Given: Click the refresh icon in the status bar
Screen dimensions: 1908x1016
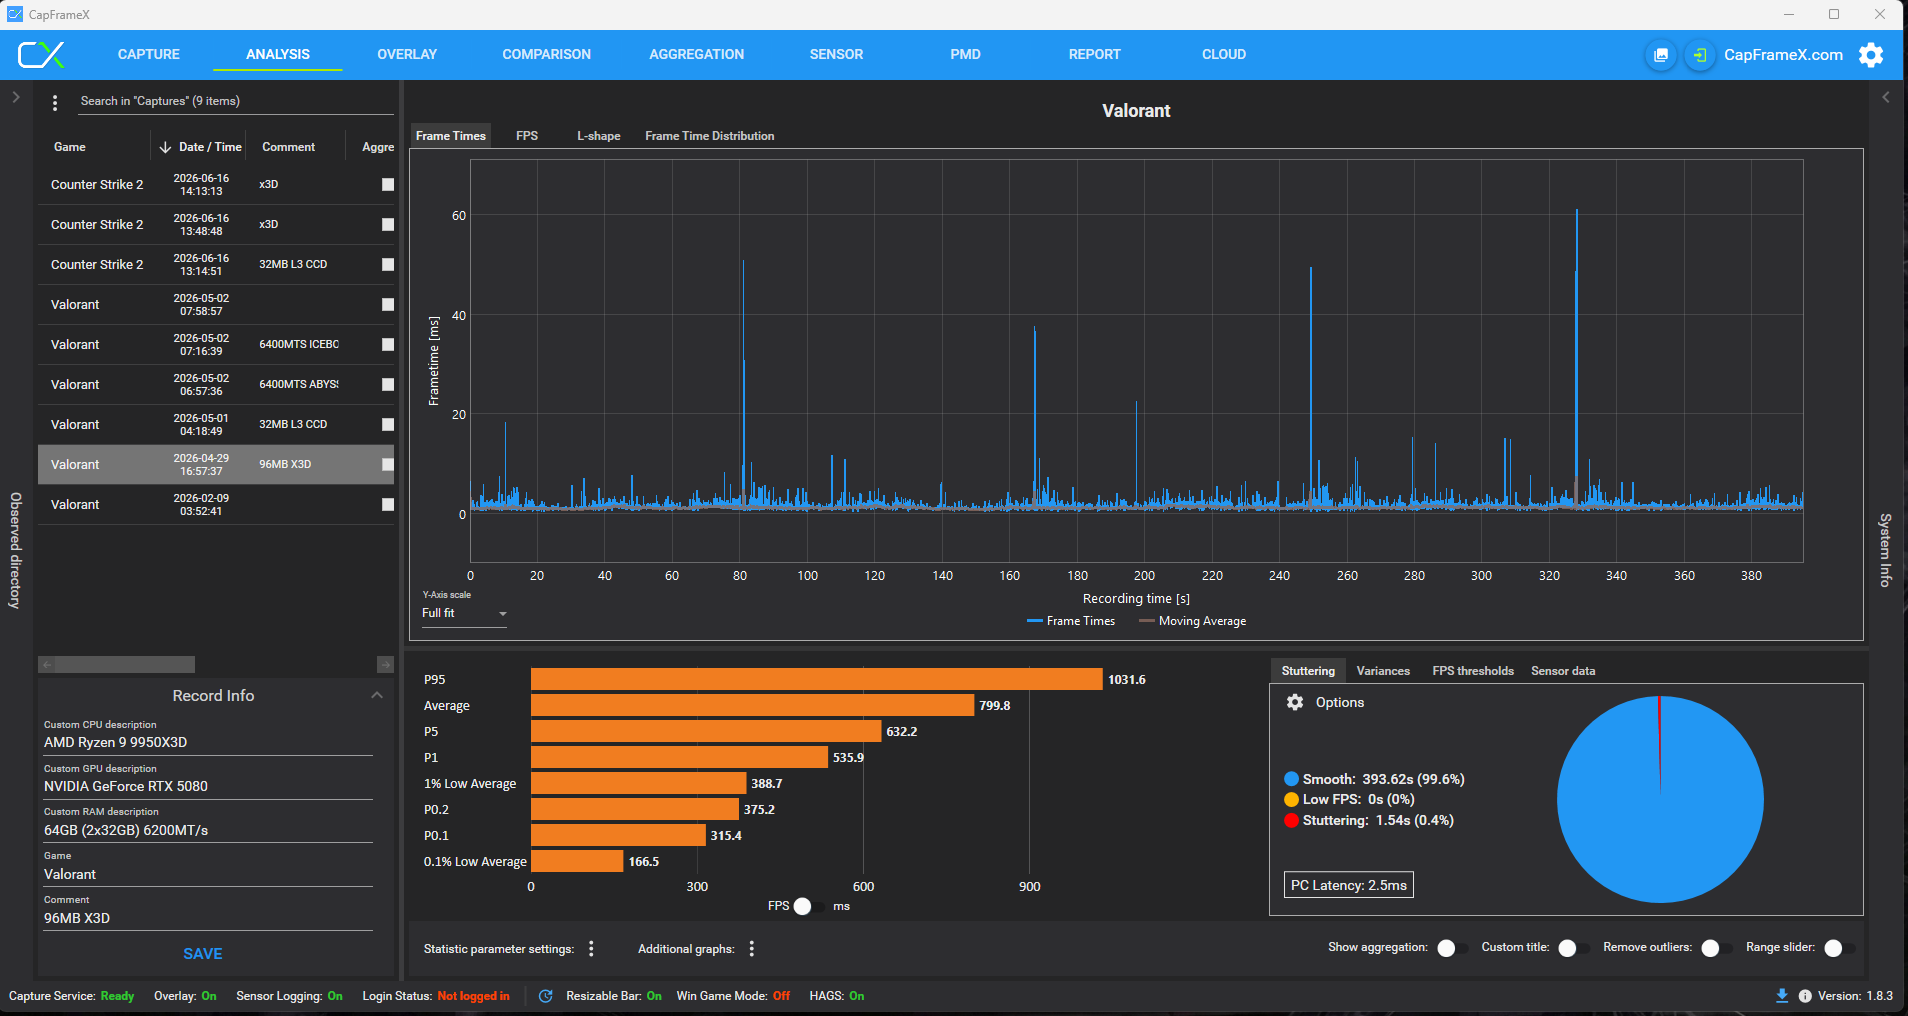Looking at the screenshot, I should tap(545, 996).
